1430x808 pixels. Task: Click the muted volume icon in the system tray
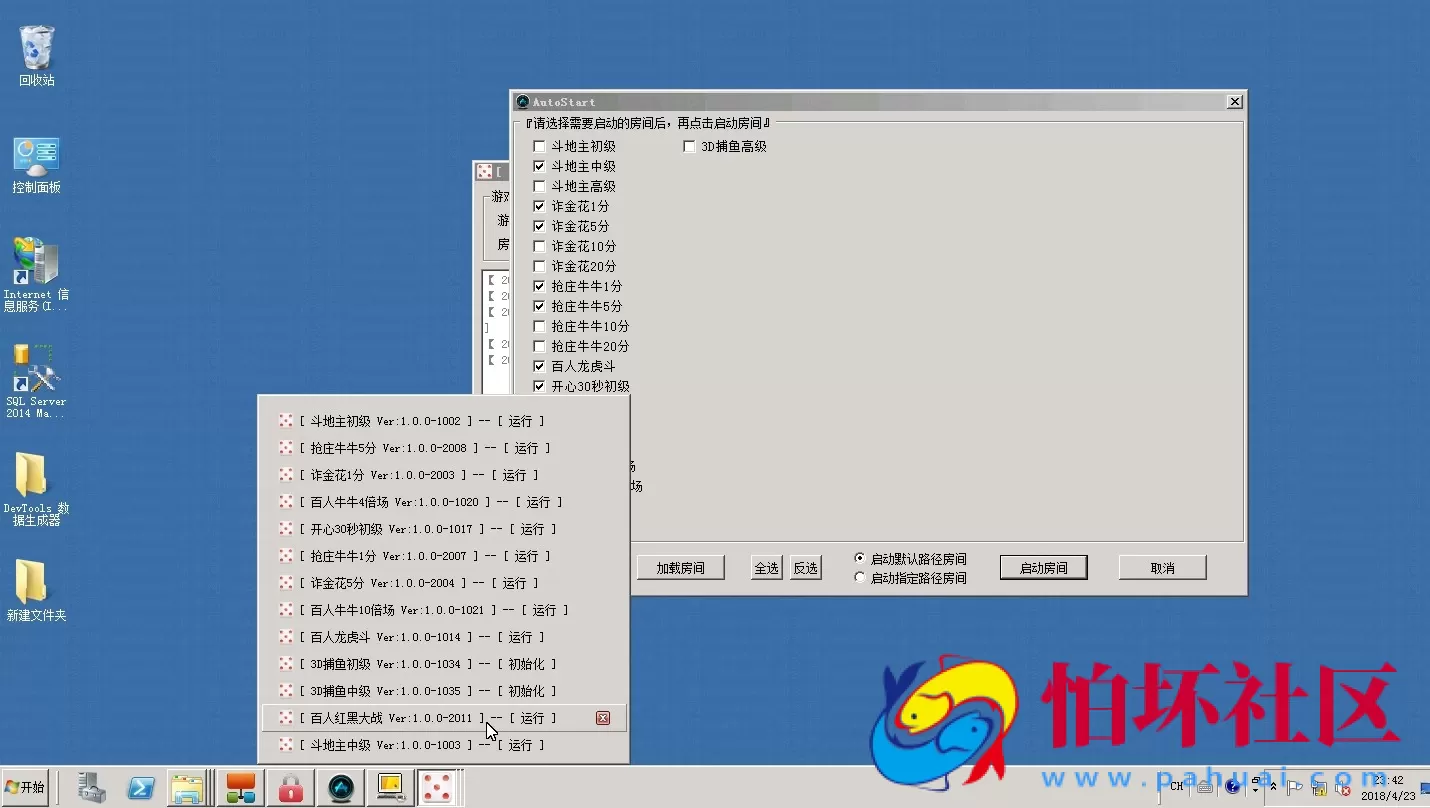coord(1342,790)
